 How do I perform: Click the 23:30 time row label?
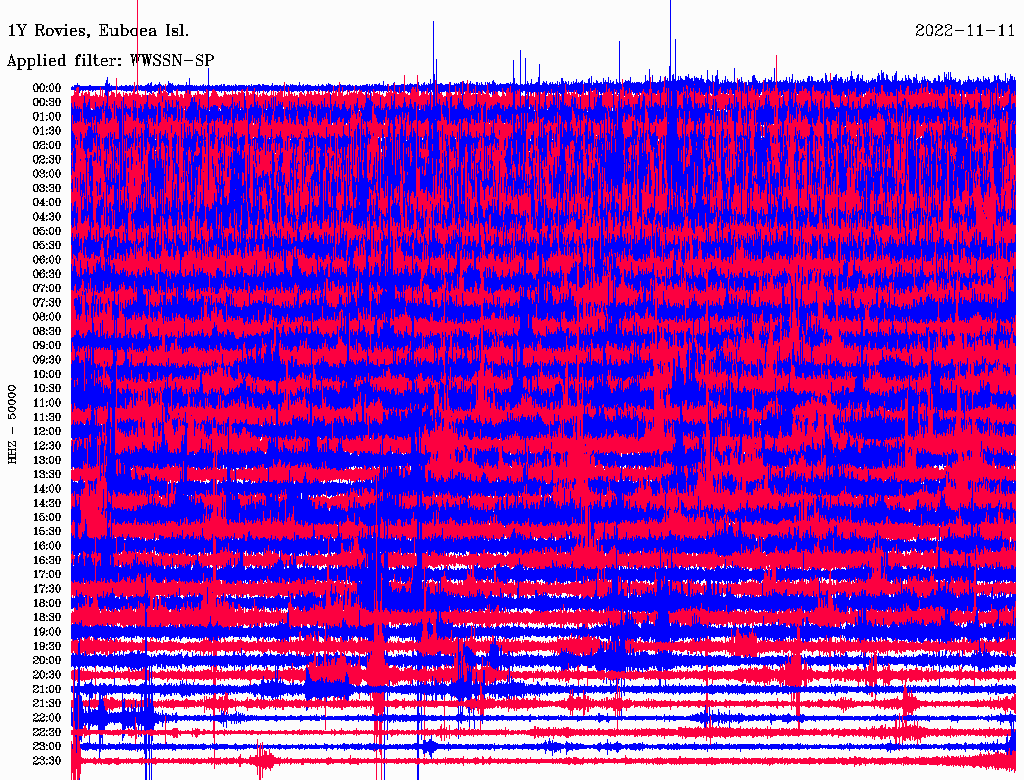(47, 761)
